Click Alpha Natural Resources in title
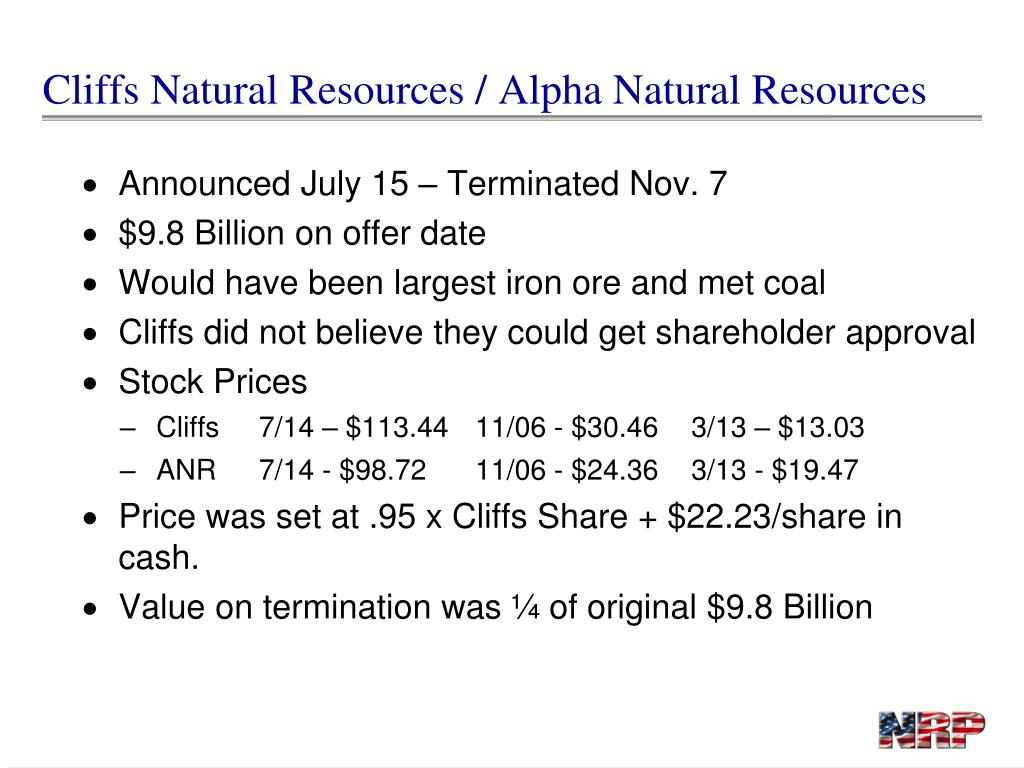This screenshot has width=1024, height=768. click(x=712, y=89)
